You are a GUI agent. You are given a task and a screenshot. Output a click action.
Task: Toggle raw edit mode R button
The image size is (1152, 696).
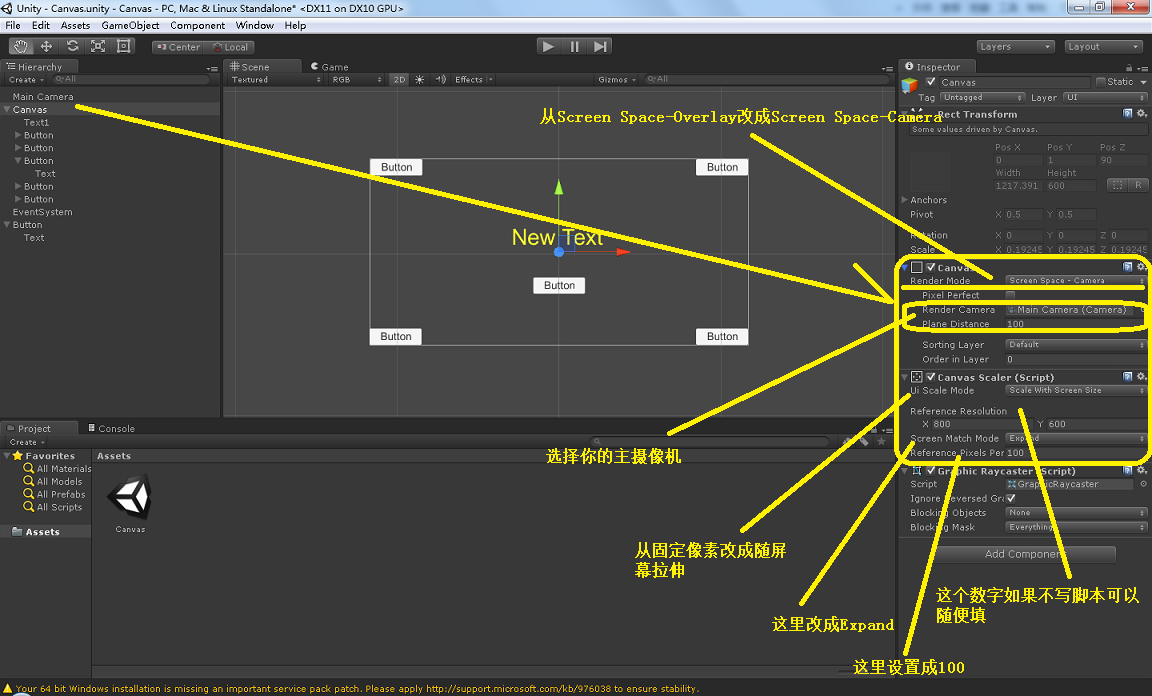click(1138, 185)
